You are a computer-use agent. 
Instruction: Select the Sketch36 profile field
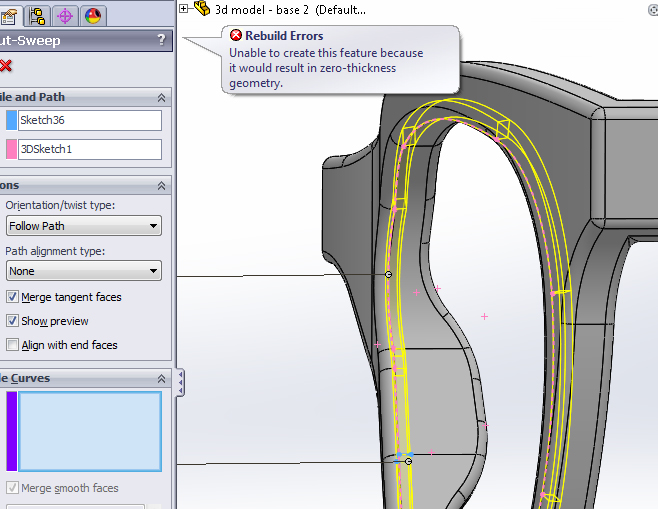(x=90, y=120)
